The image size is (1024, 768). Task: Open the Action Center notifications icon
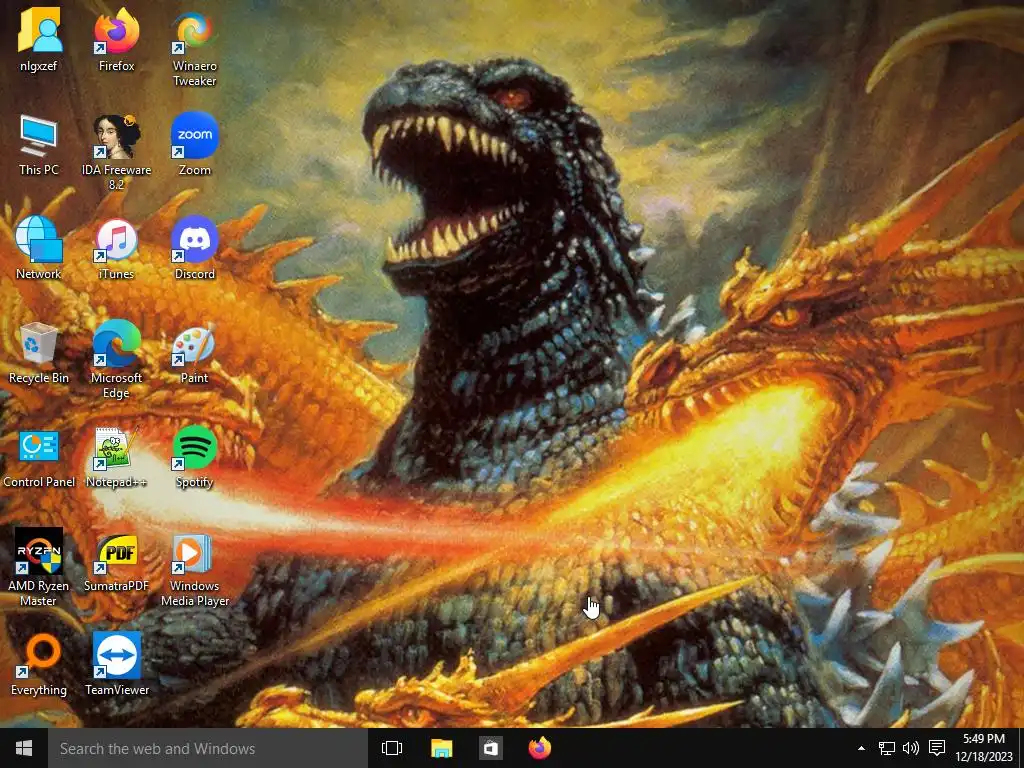coord(936,748)
